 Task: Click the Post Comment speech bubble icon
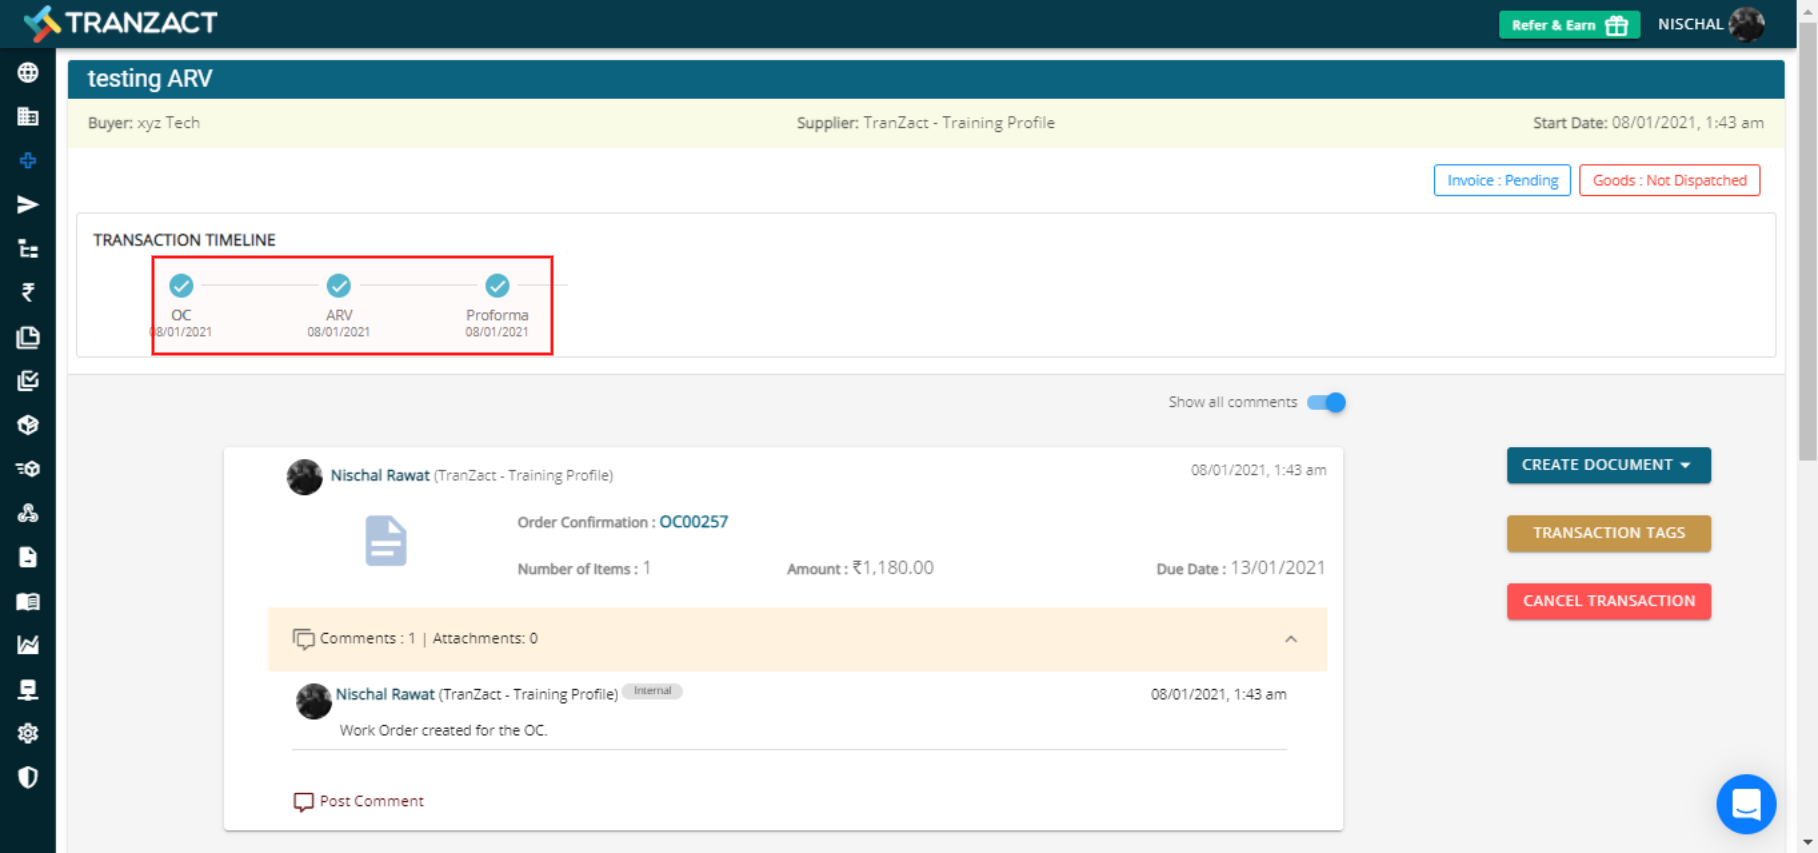[303, 802]
